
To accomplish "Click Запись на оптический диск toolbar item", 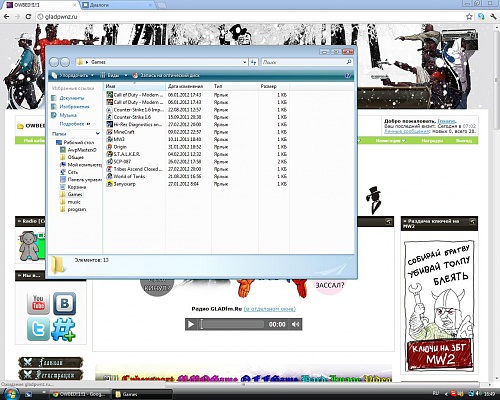I will (x=166, y=75).
